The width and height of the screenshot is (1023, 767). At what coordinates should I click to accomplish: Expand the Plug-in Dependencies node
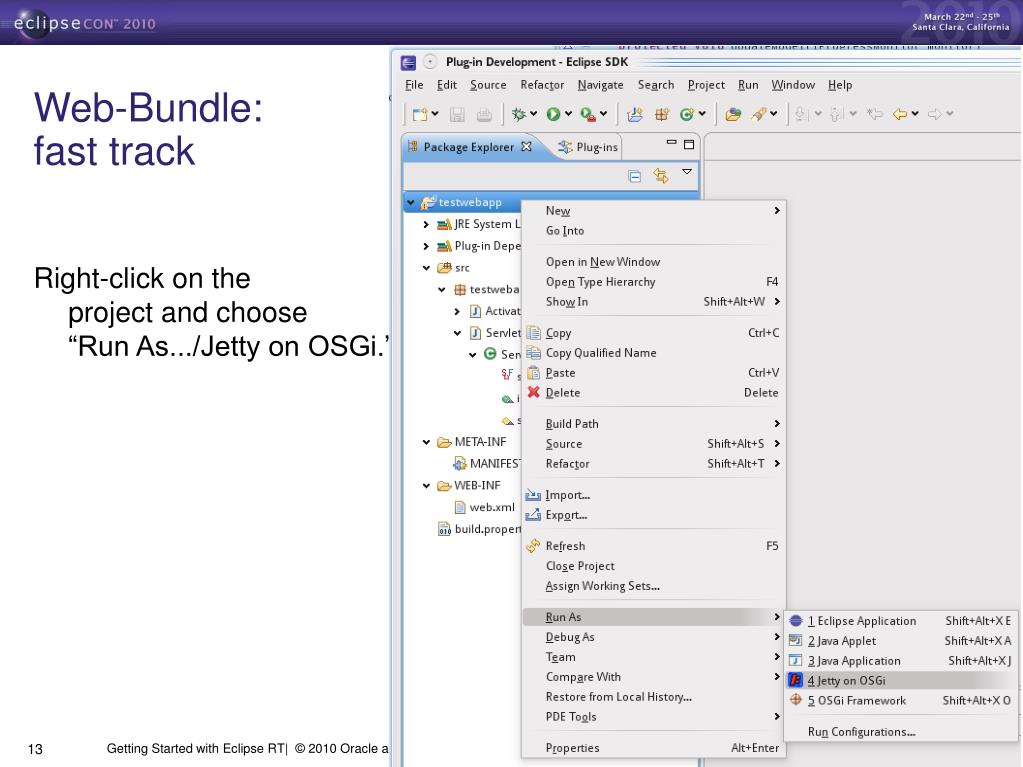point(426,247)
